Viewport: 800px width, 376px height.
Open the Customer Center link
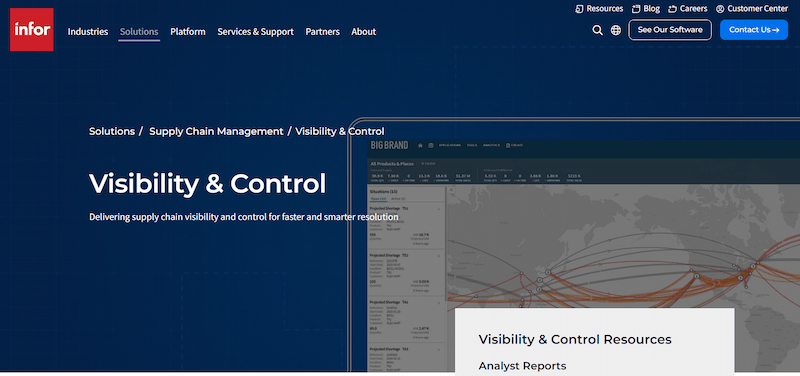click(758, 9)
